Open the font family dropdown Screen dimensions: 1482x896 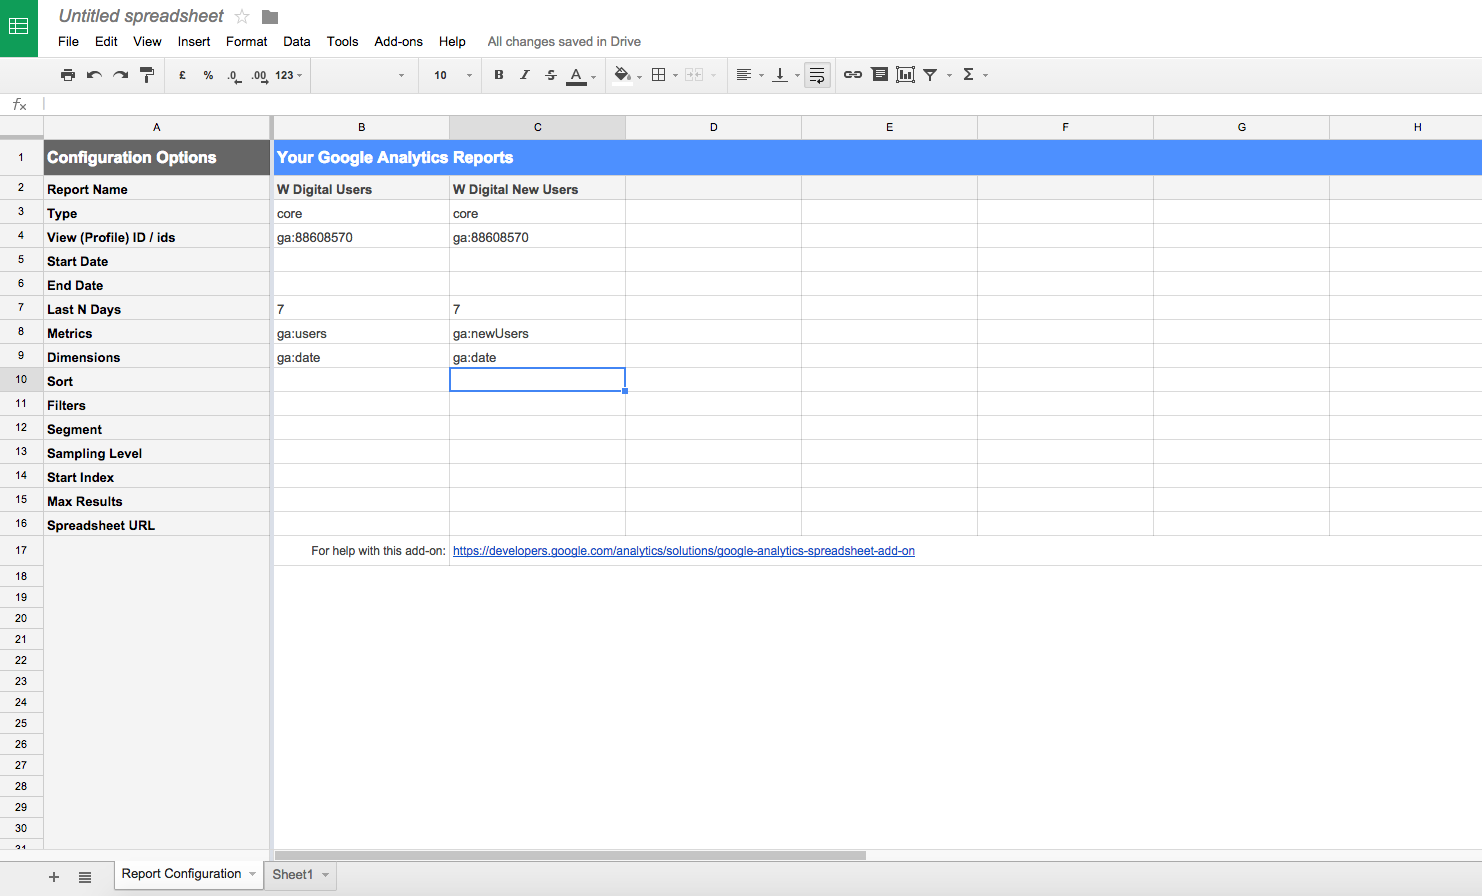364,75
